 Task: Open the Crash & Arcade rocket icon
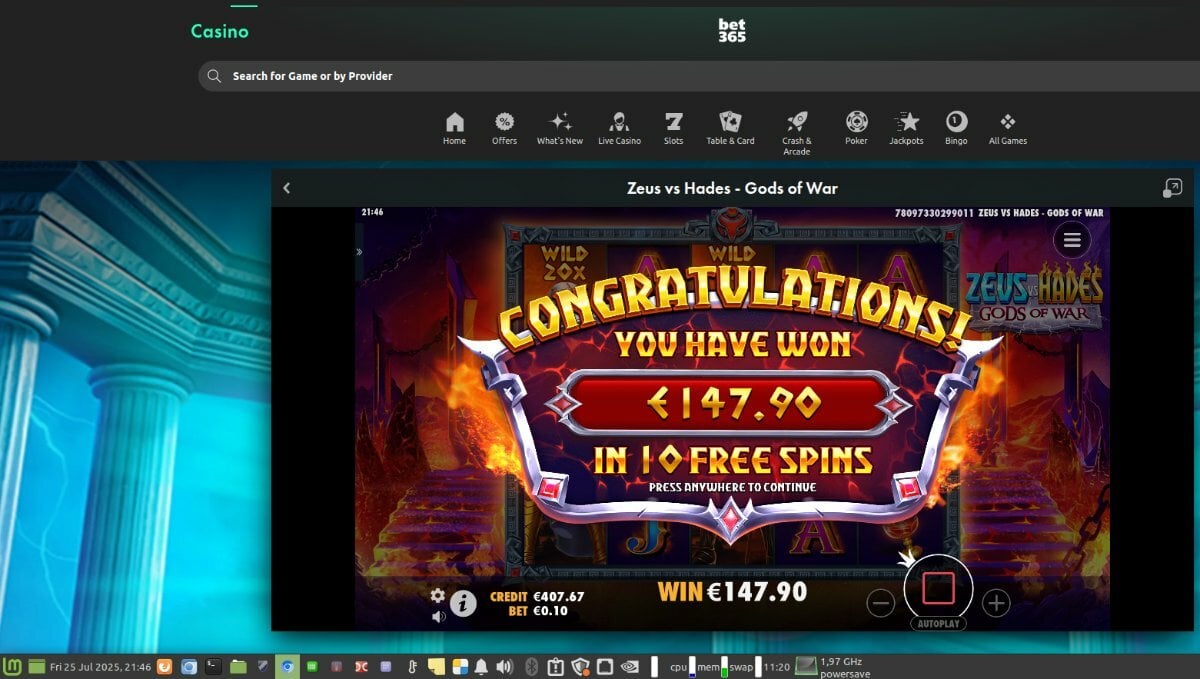pyautogui.click(x=797, y=122)
